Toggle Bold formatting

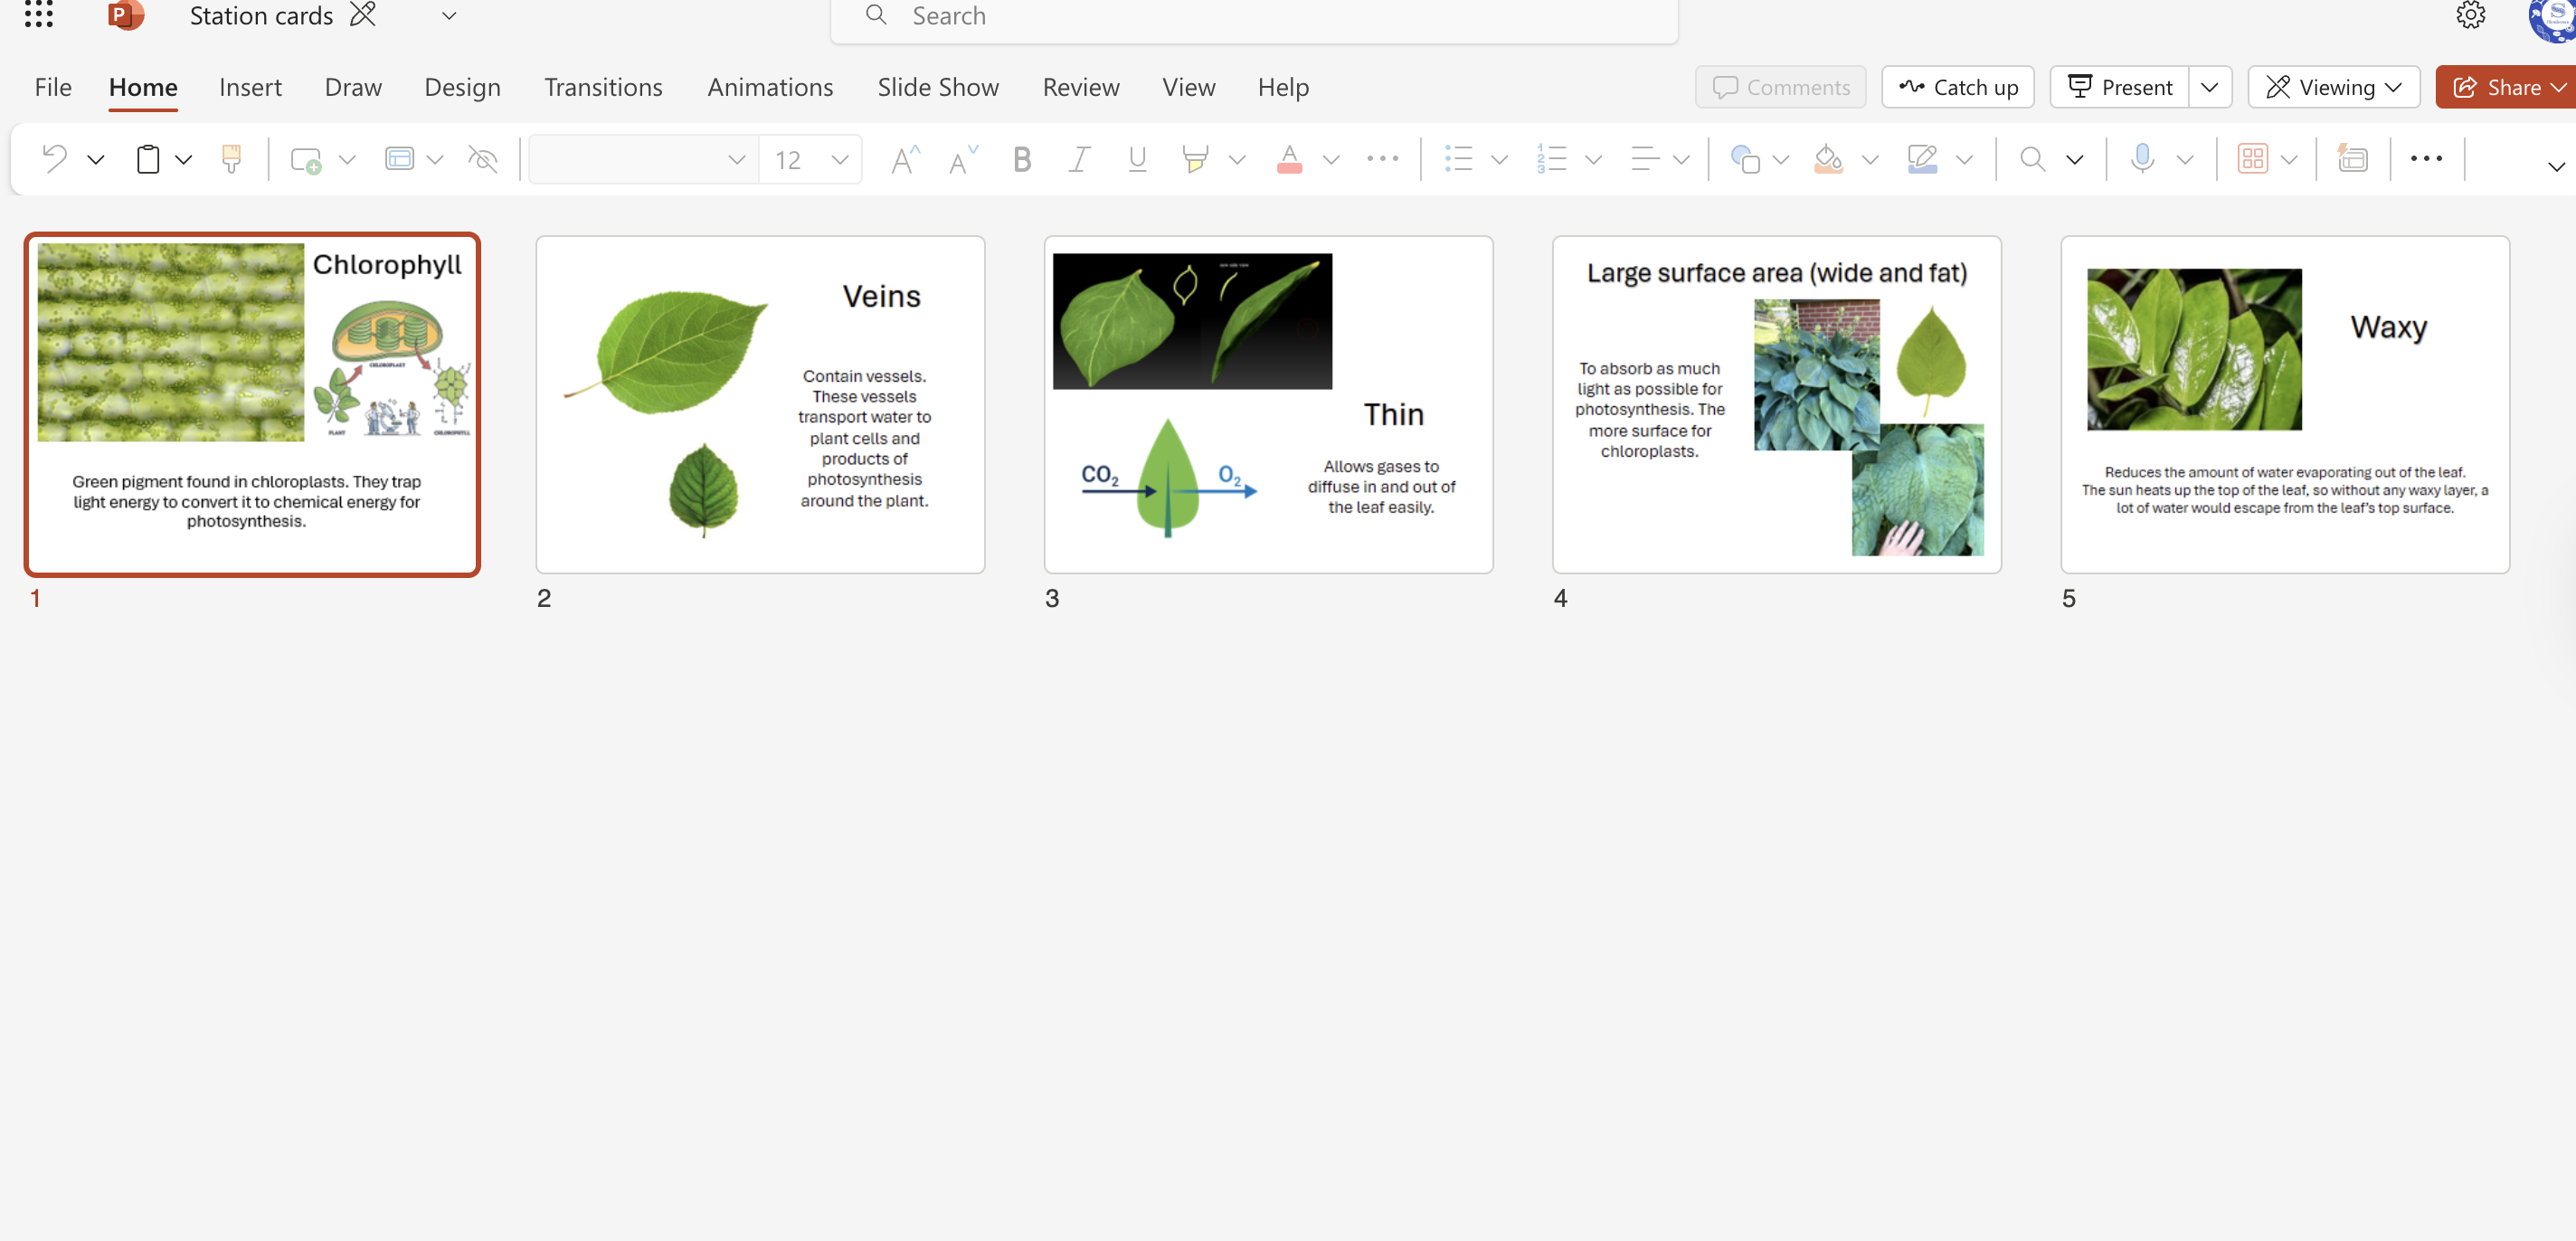pyautogui.click(x=1021, y=159)
